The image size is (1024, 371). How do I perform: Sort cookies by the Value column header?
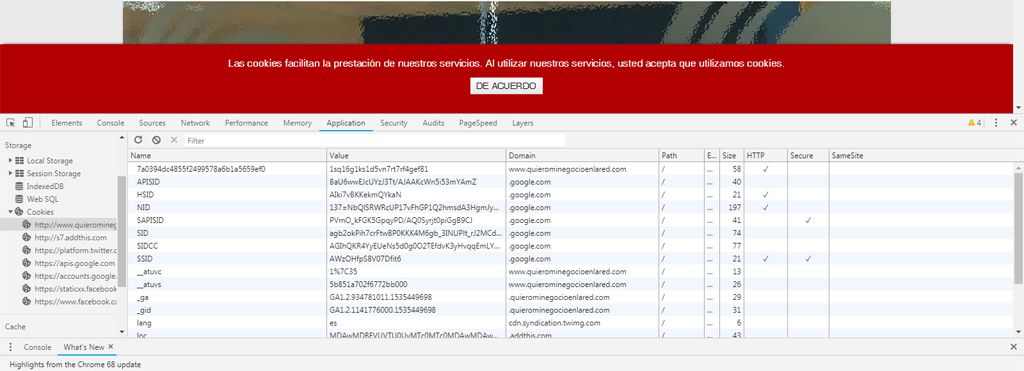pyautogui.click(x=416, y=155)
